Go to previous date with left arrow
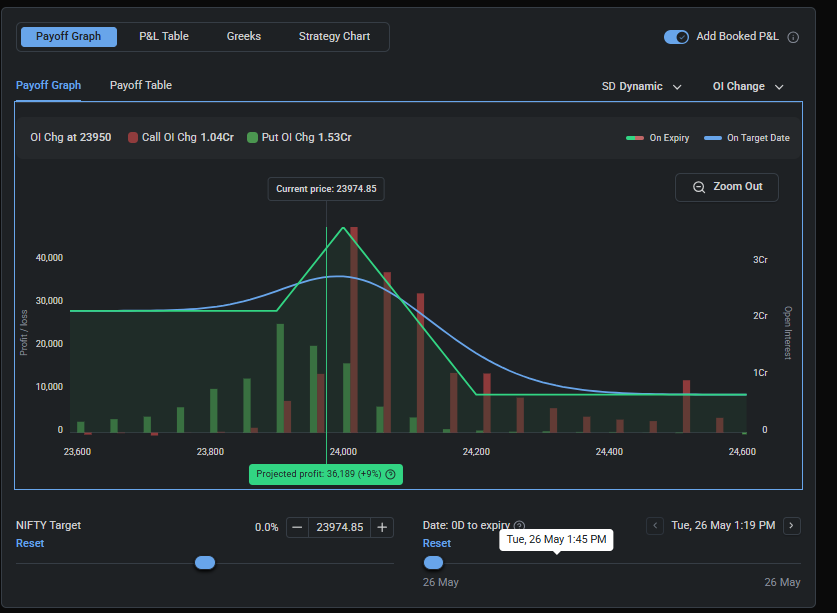This screenshot has width=837, height=613. [655, 526]
